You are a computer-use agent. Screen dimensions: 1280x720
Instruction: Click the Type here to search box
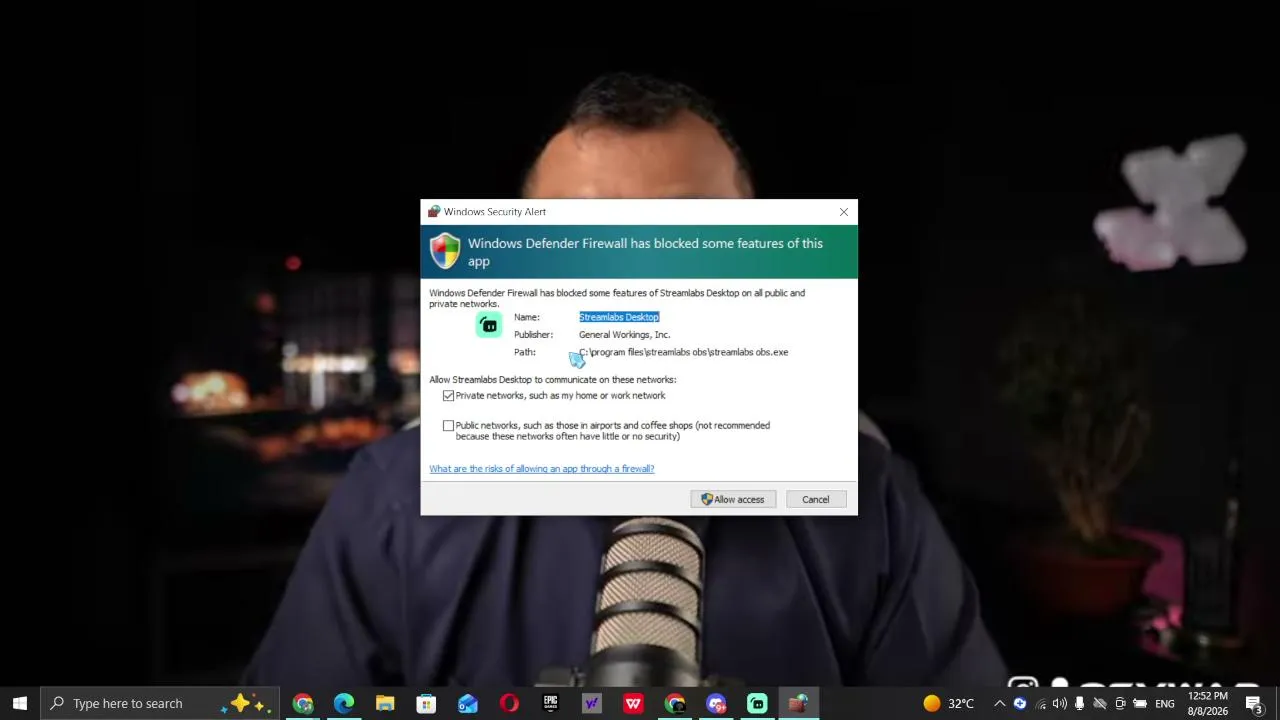160,703
